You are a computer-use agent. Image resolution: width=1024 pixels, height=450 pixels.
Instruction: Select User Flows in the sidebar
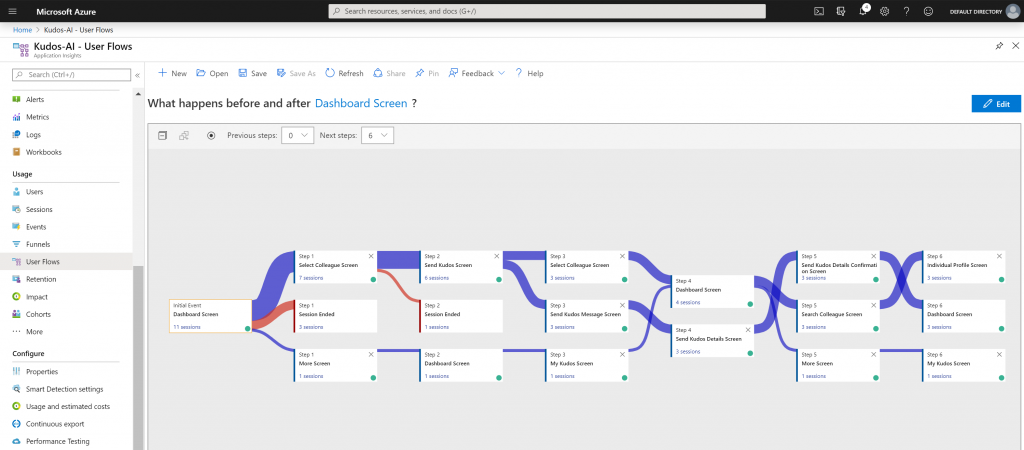[66, 261]
